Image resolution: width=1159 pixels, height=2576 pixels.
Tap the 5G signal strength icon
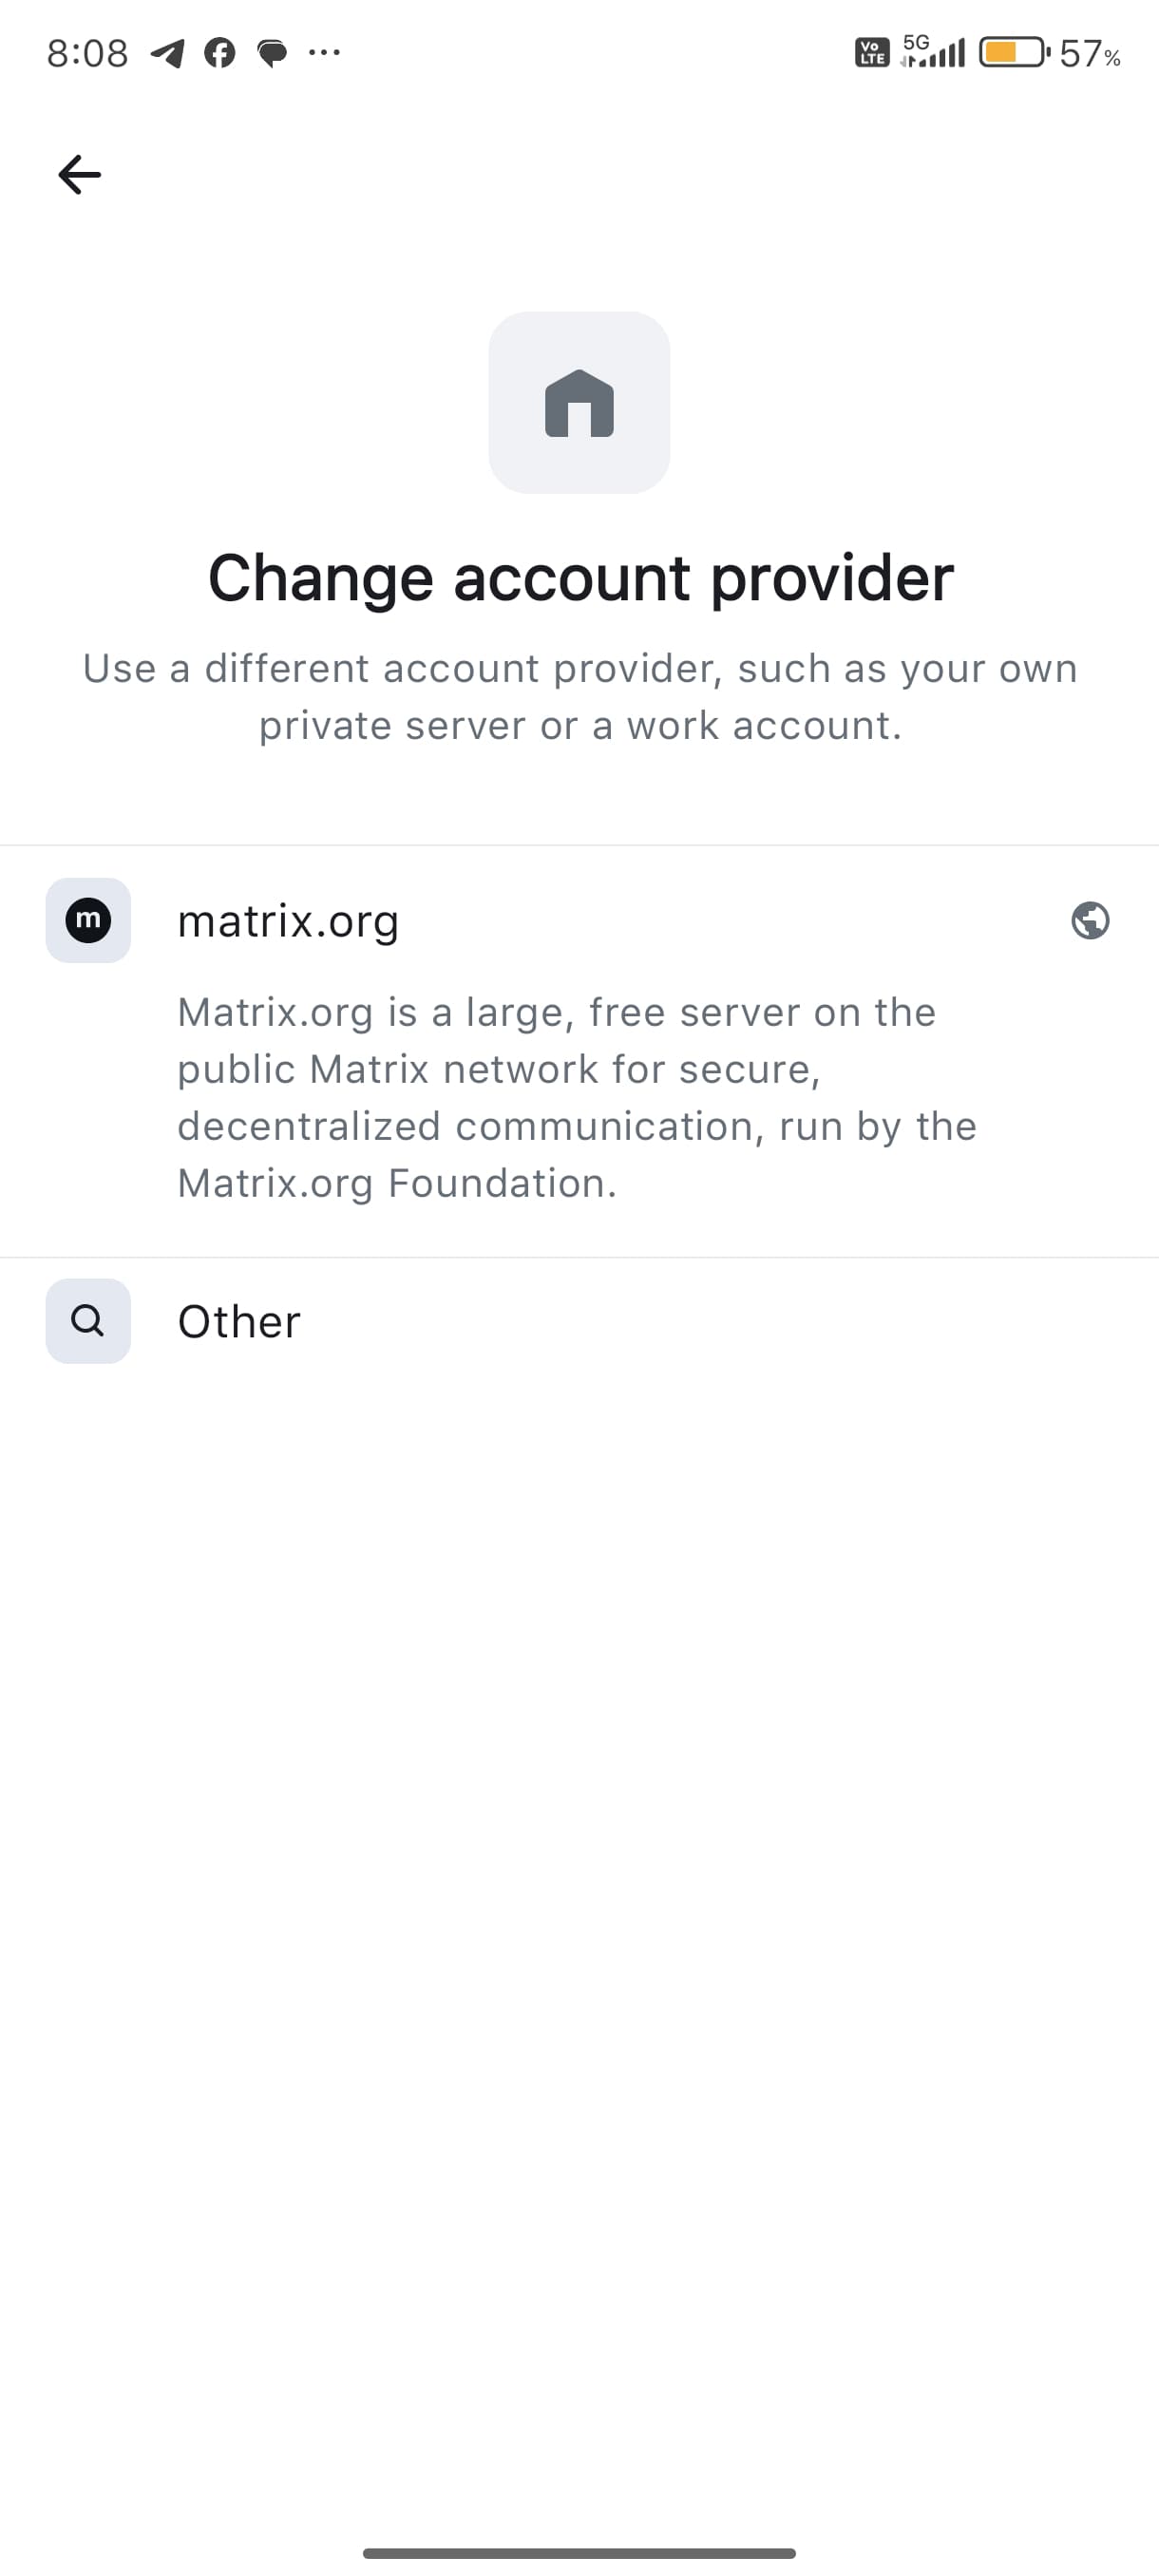tap(933, 52)
